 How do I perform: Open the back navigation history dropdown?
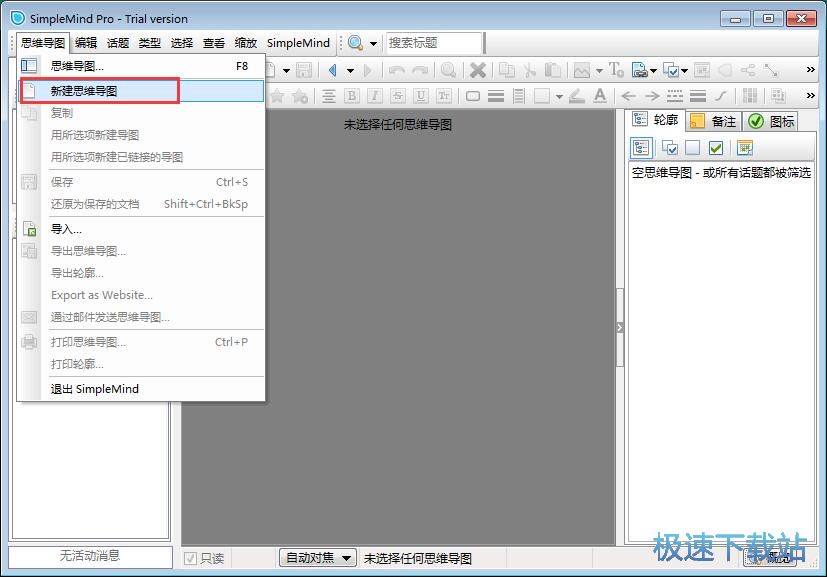click(x=350, y=70)
